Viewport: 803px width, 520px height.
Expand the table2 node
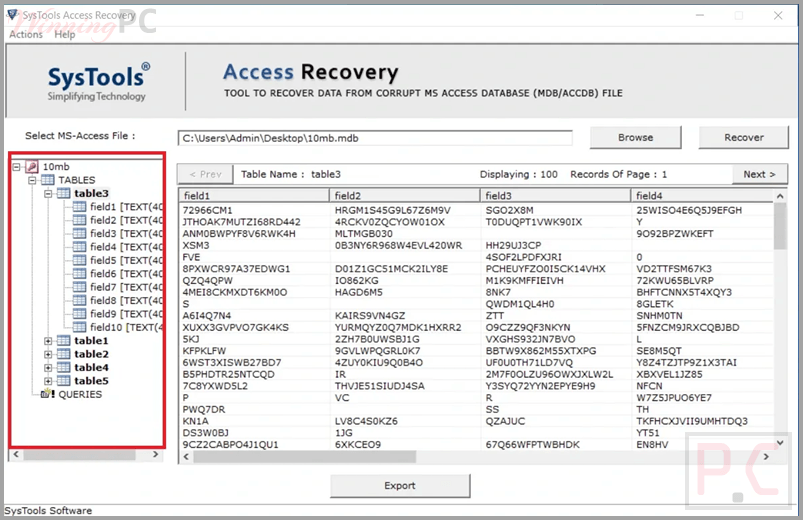[x=48, y=354]
